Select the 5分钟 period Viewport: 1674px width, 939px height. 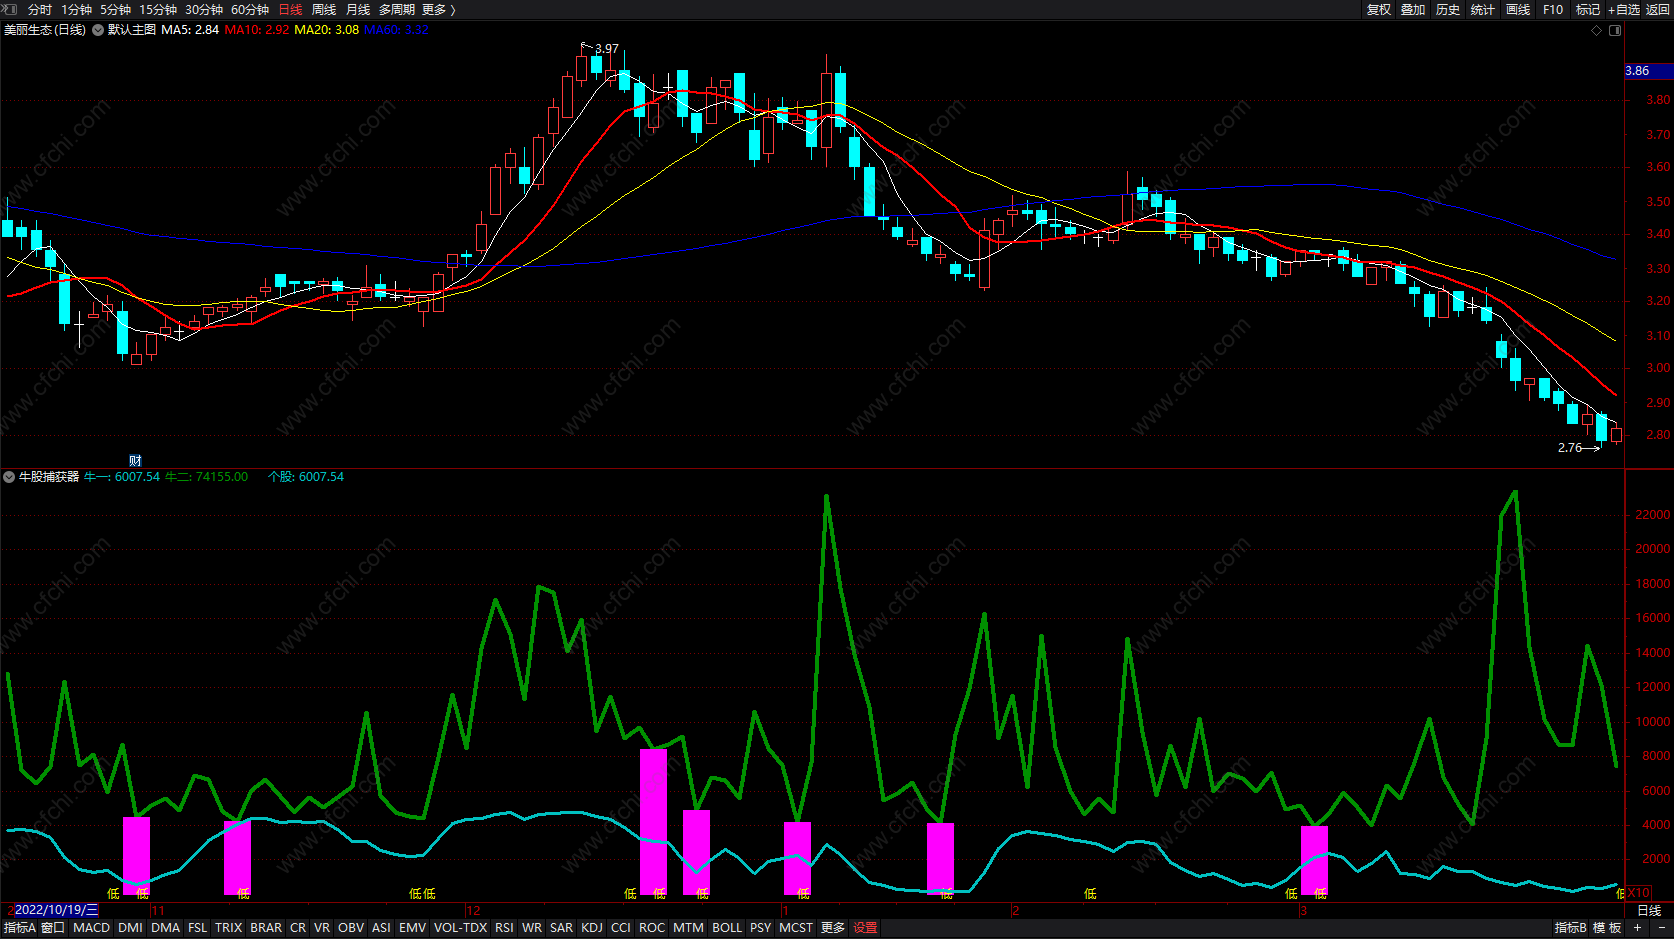115,10
